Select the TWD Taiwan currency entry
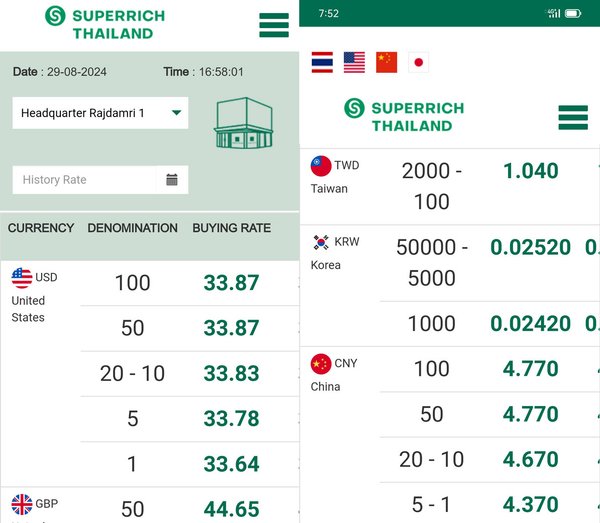 [x=335, y=176]
